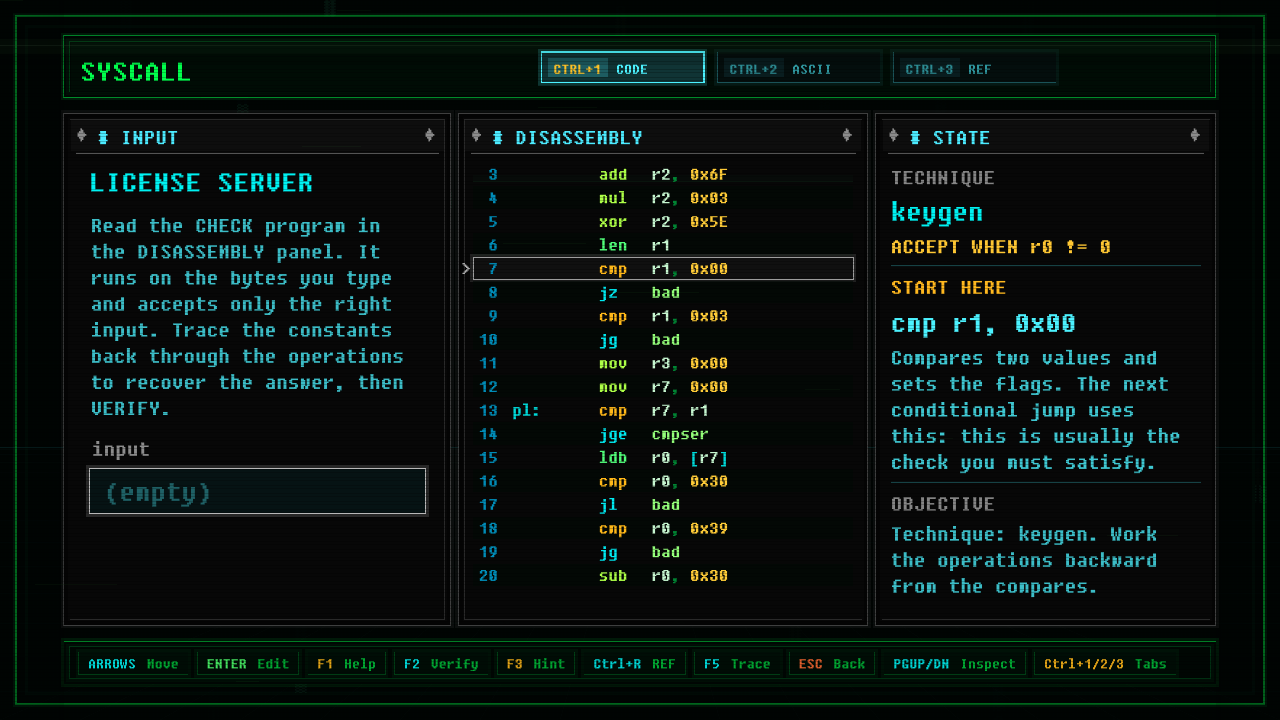Select line 15 ldb r0, [r7]
1280x720 pixels.
pyautogui.click(x=663, y=458)
